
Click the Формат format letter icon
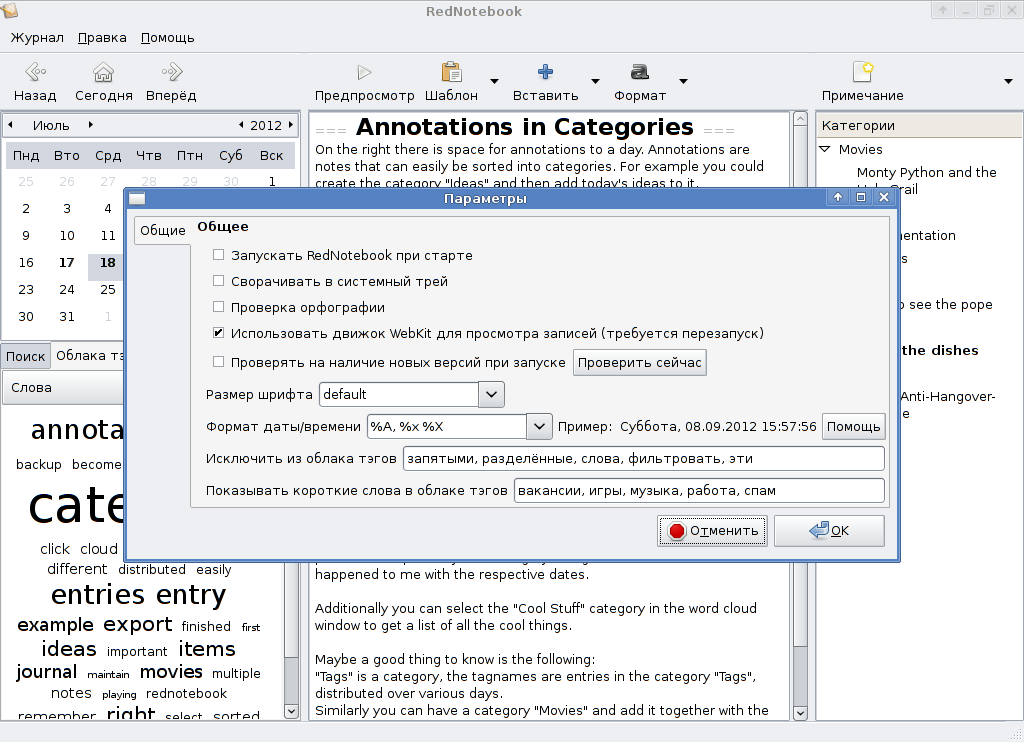pos(640,72)
